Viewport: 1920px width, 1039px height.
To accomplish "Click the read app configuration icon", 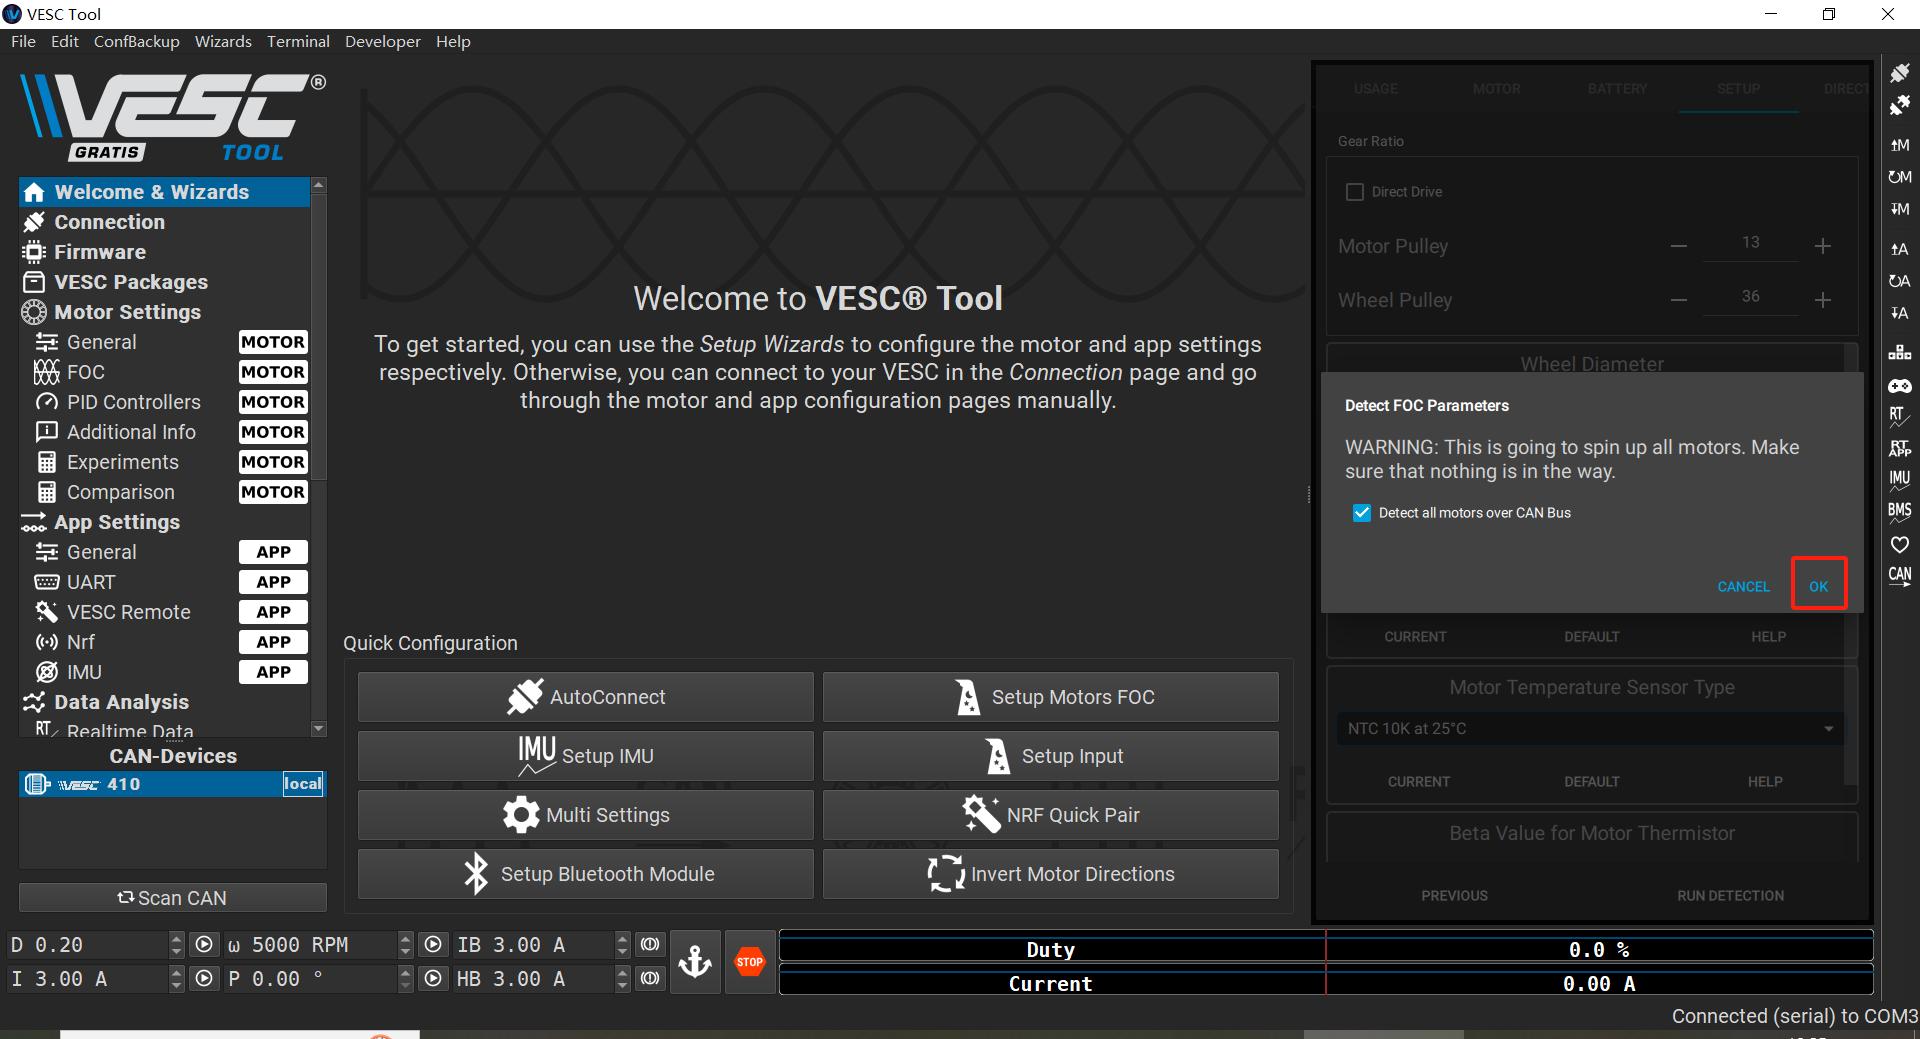I will coord(1899,249).
